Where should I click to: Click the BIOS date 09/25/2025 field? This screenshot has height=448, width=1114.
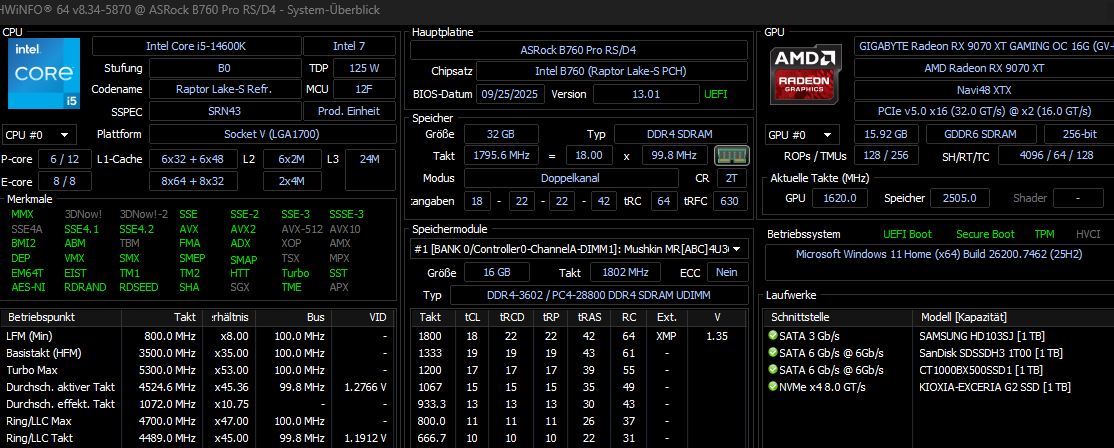point(510,94)
